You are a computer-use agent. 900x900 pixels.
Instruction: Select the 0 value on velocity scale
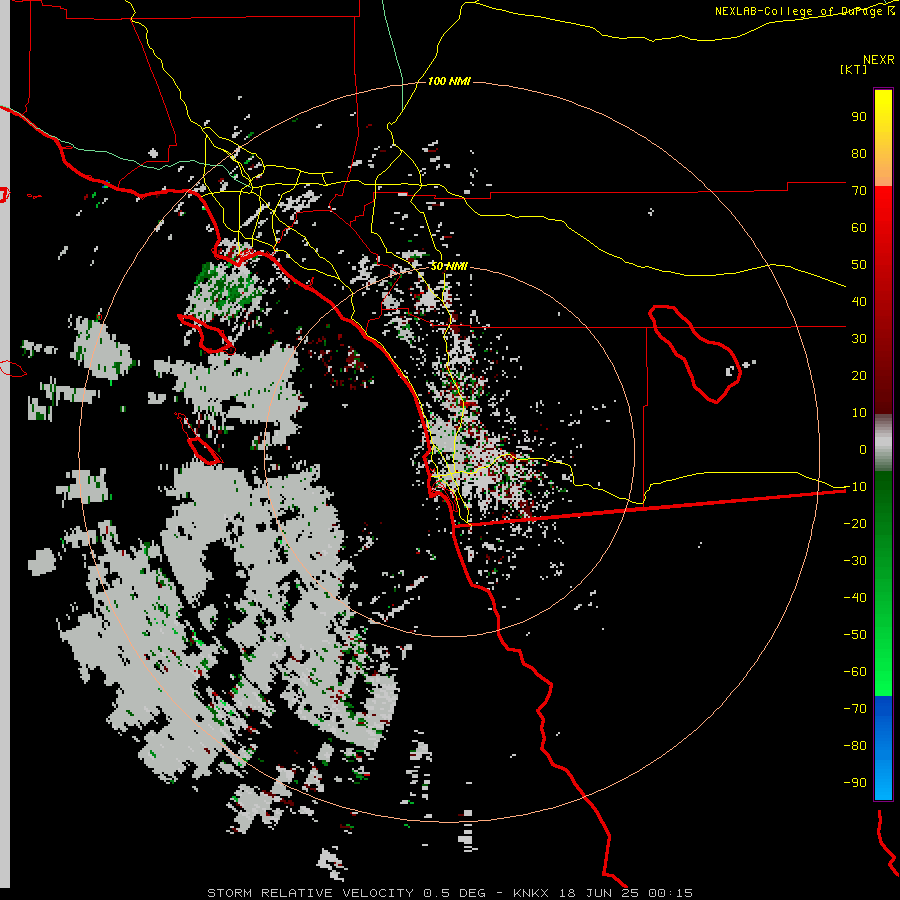[863, 450]
